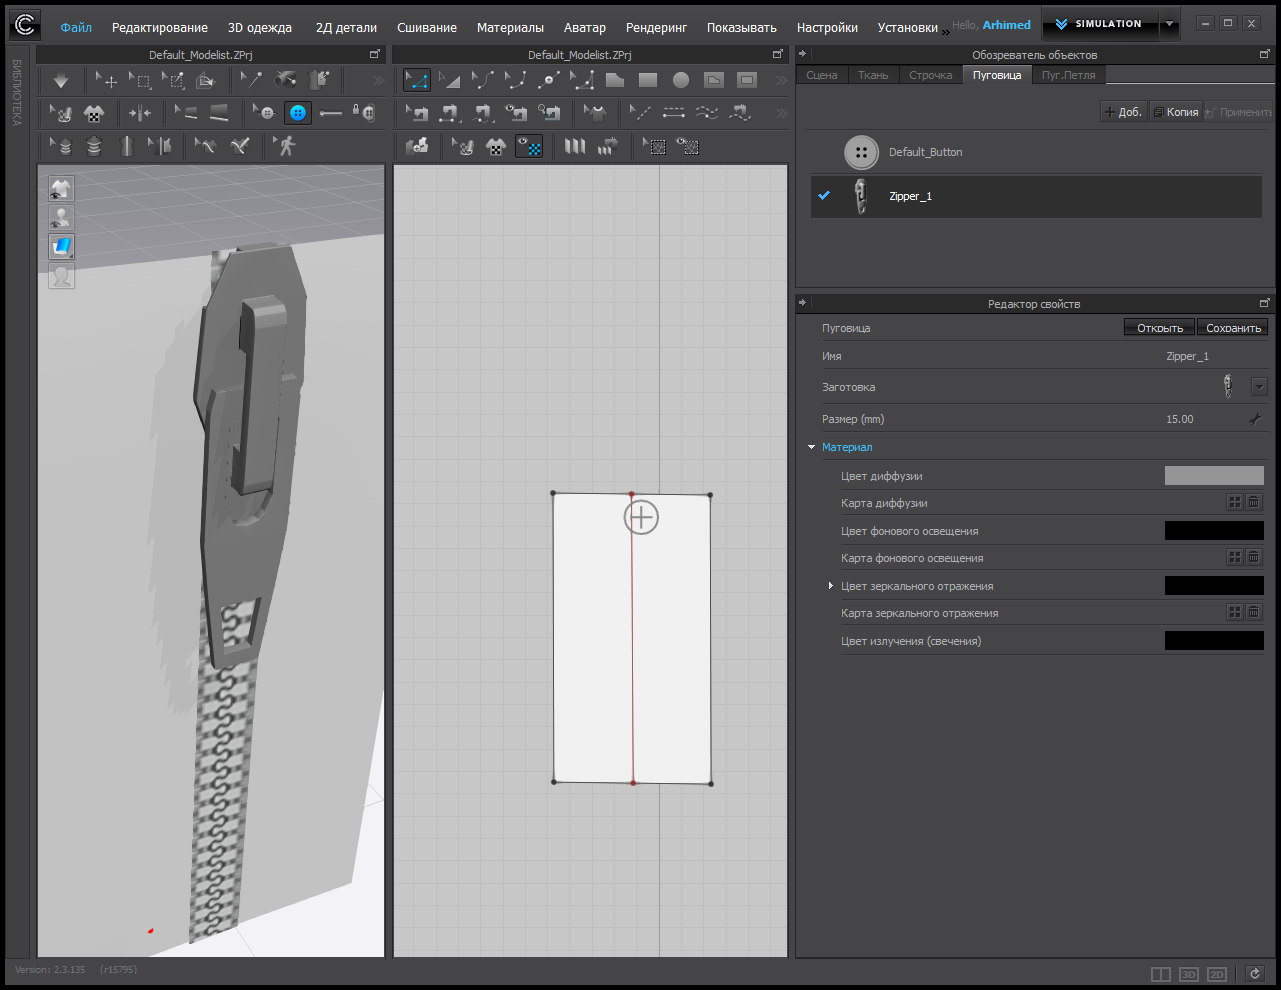
Task: Toggle the SIMULATION mode button
Action: coord(1100,24)
